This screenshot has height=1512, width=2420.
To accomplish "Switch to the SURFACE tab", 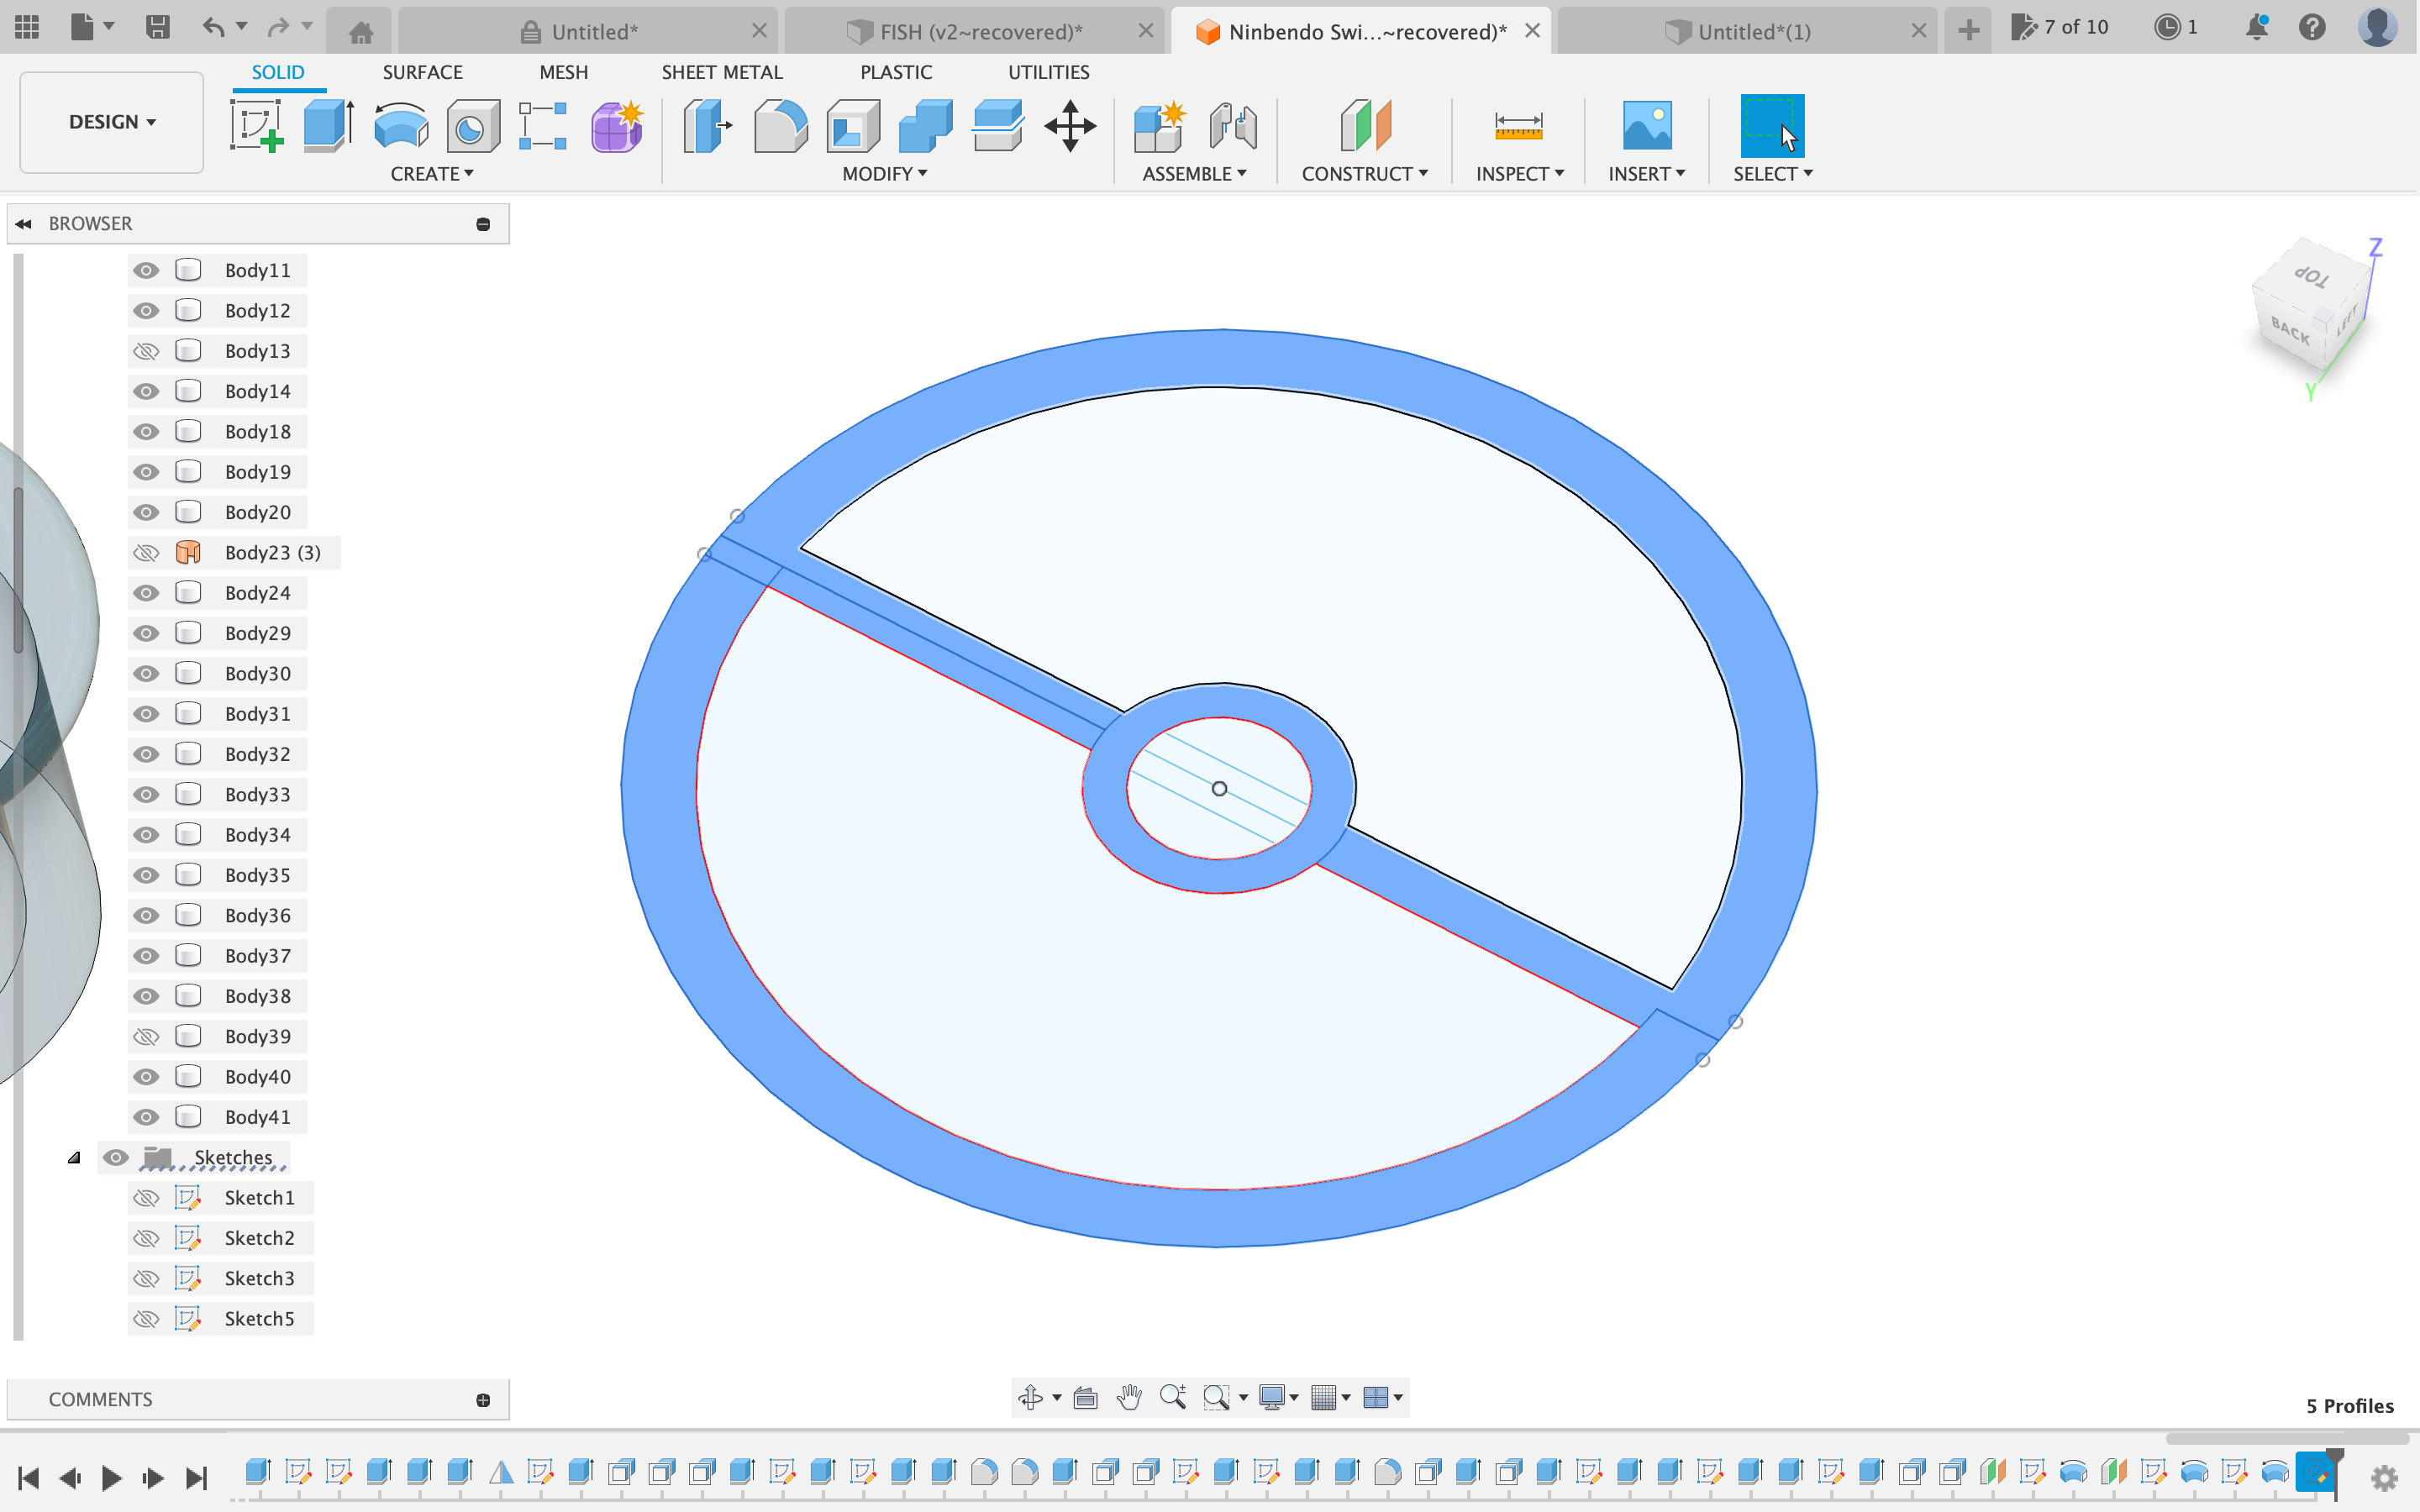I will point(422,72).
